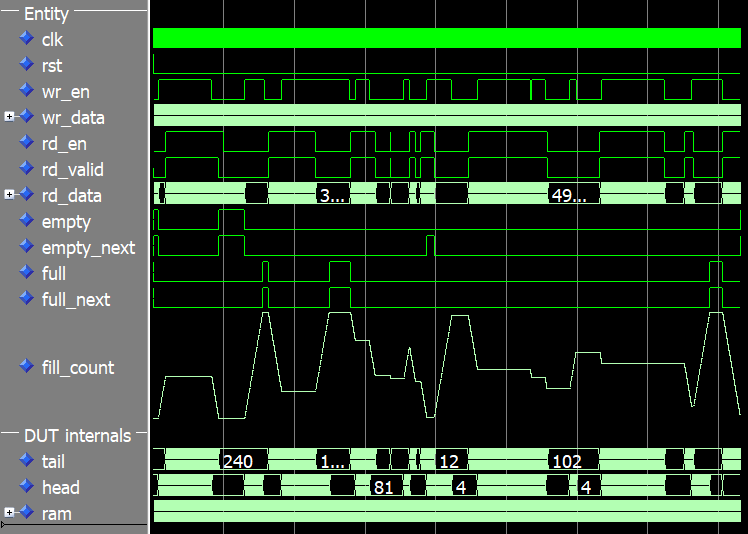Select the full_next signal label
The width and height of the screenshot is (748, 534).
click(x=76, y=299)
